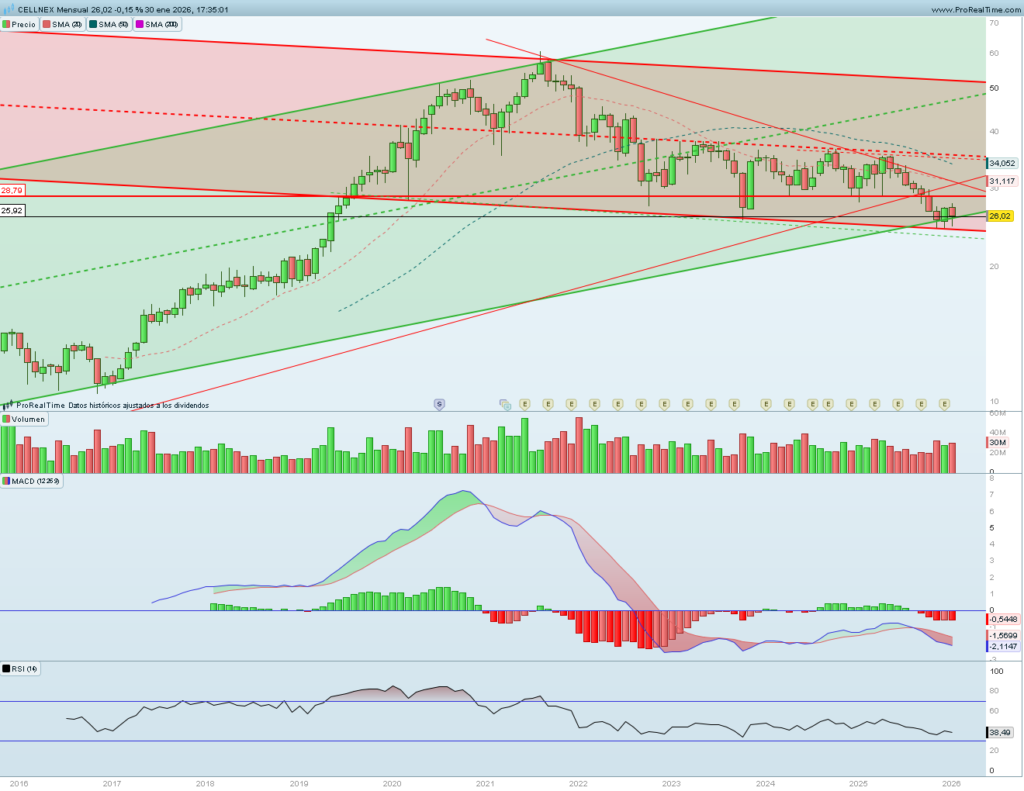Viewport: 1024px width, 791px height.
Task: Select the red 28,79 horizontal line label
Action: pyautogui.click(x=12, y=191)
